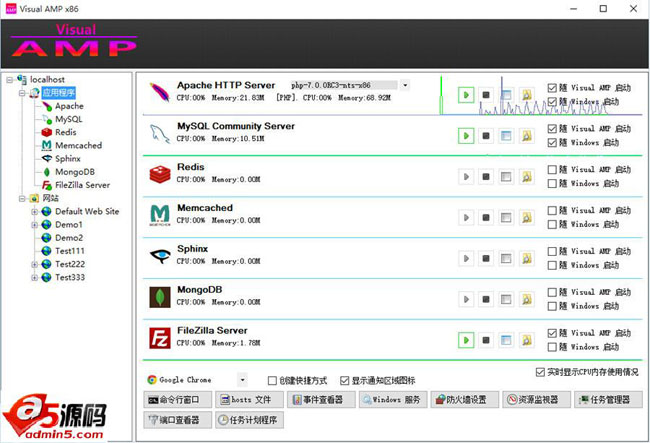Enable FileZilla Server start with Windows
The image size is (650, 443).
[552, 347]
